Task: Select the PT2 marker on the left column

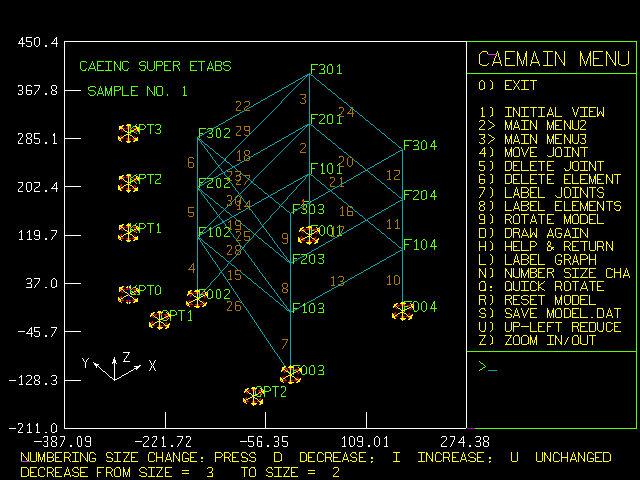Action: coord(129,183)
